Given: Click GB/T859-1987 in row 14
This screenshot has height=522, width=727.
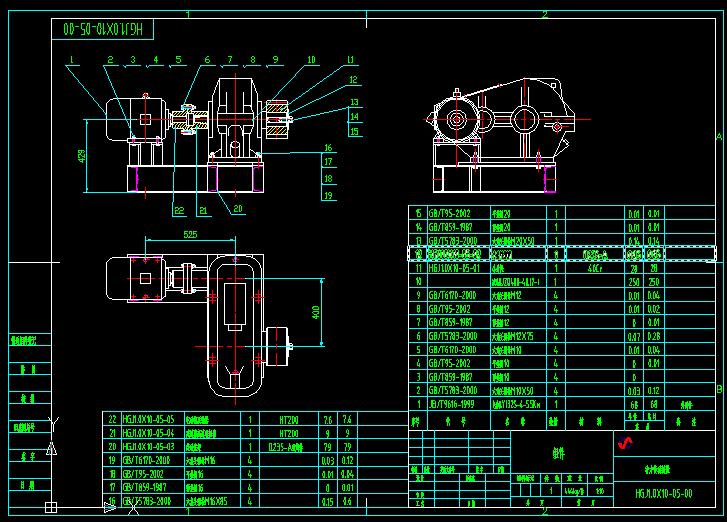Looking at the screenshot, I should click(x=449, y=227).
